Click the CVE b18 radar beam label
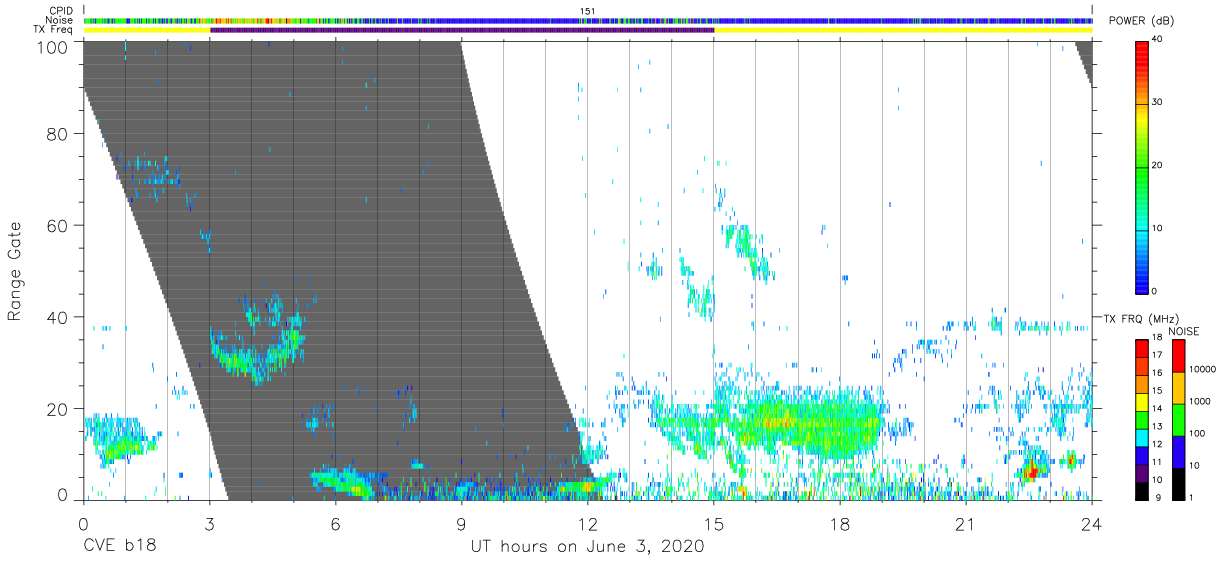1228x567 pixels. pyautogui.click(x=119, y=547)
